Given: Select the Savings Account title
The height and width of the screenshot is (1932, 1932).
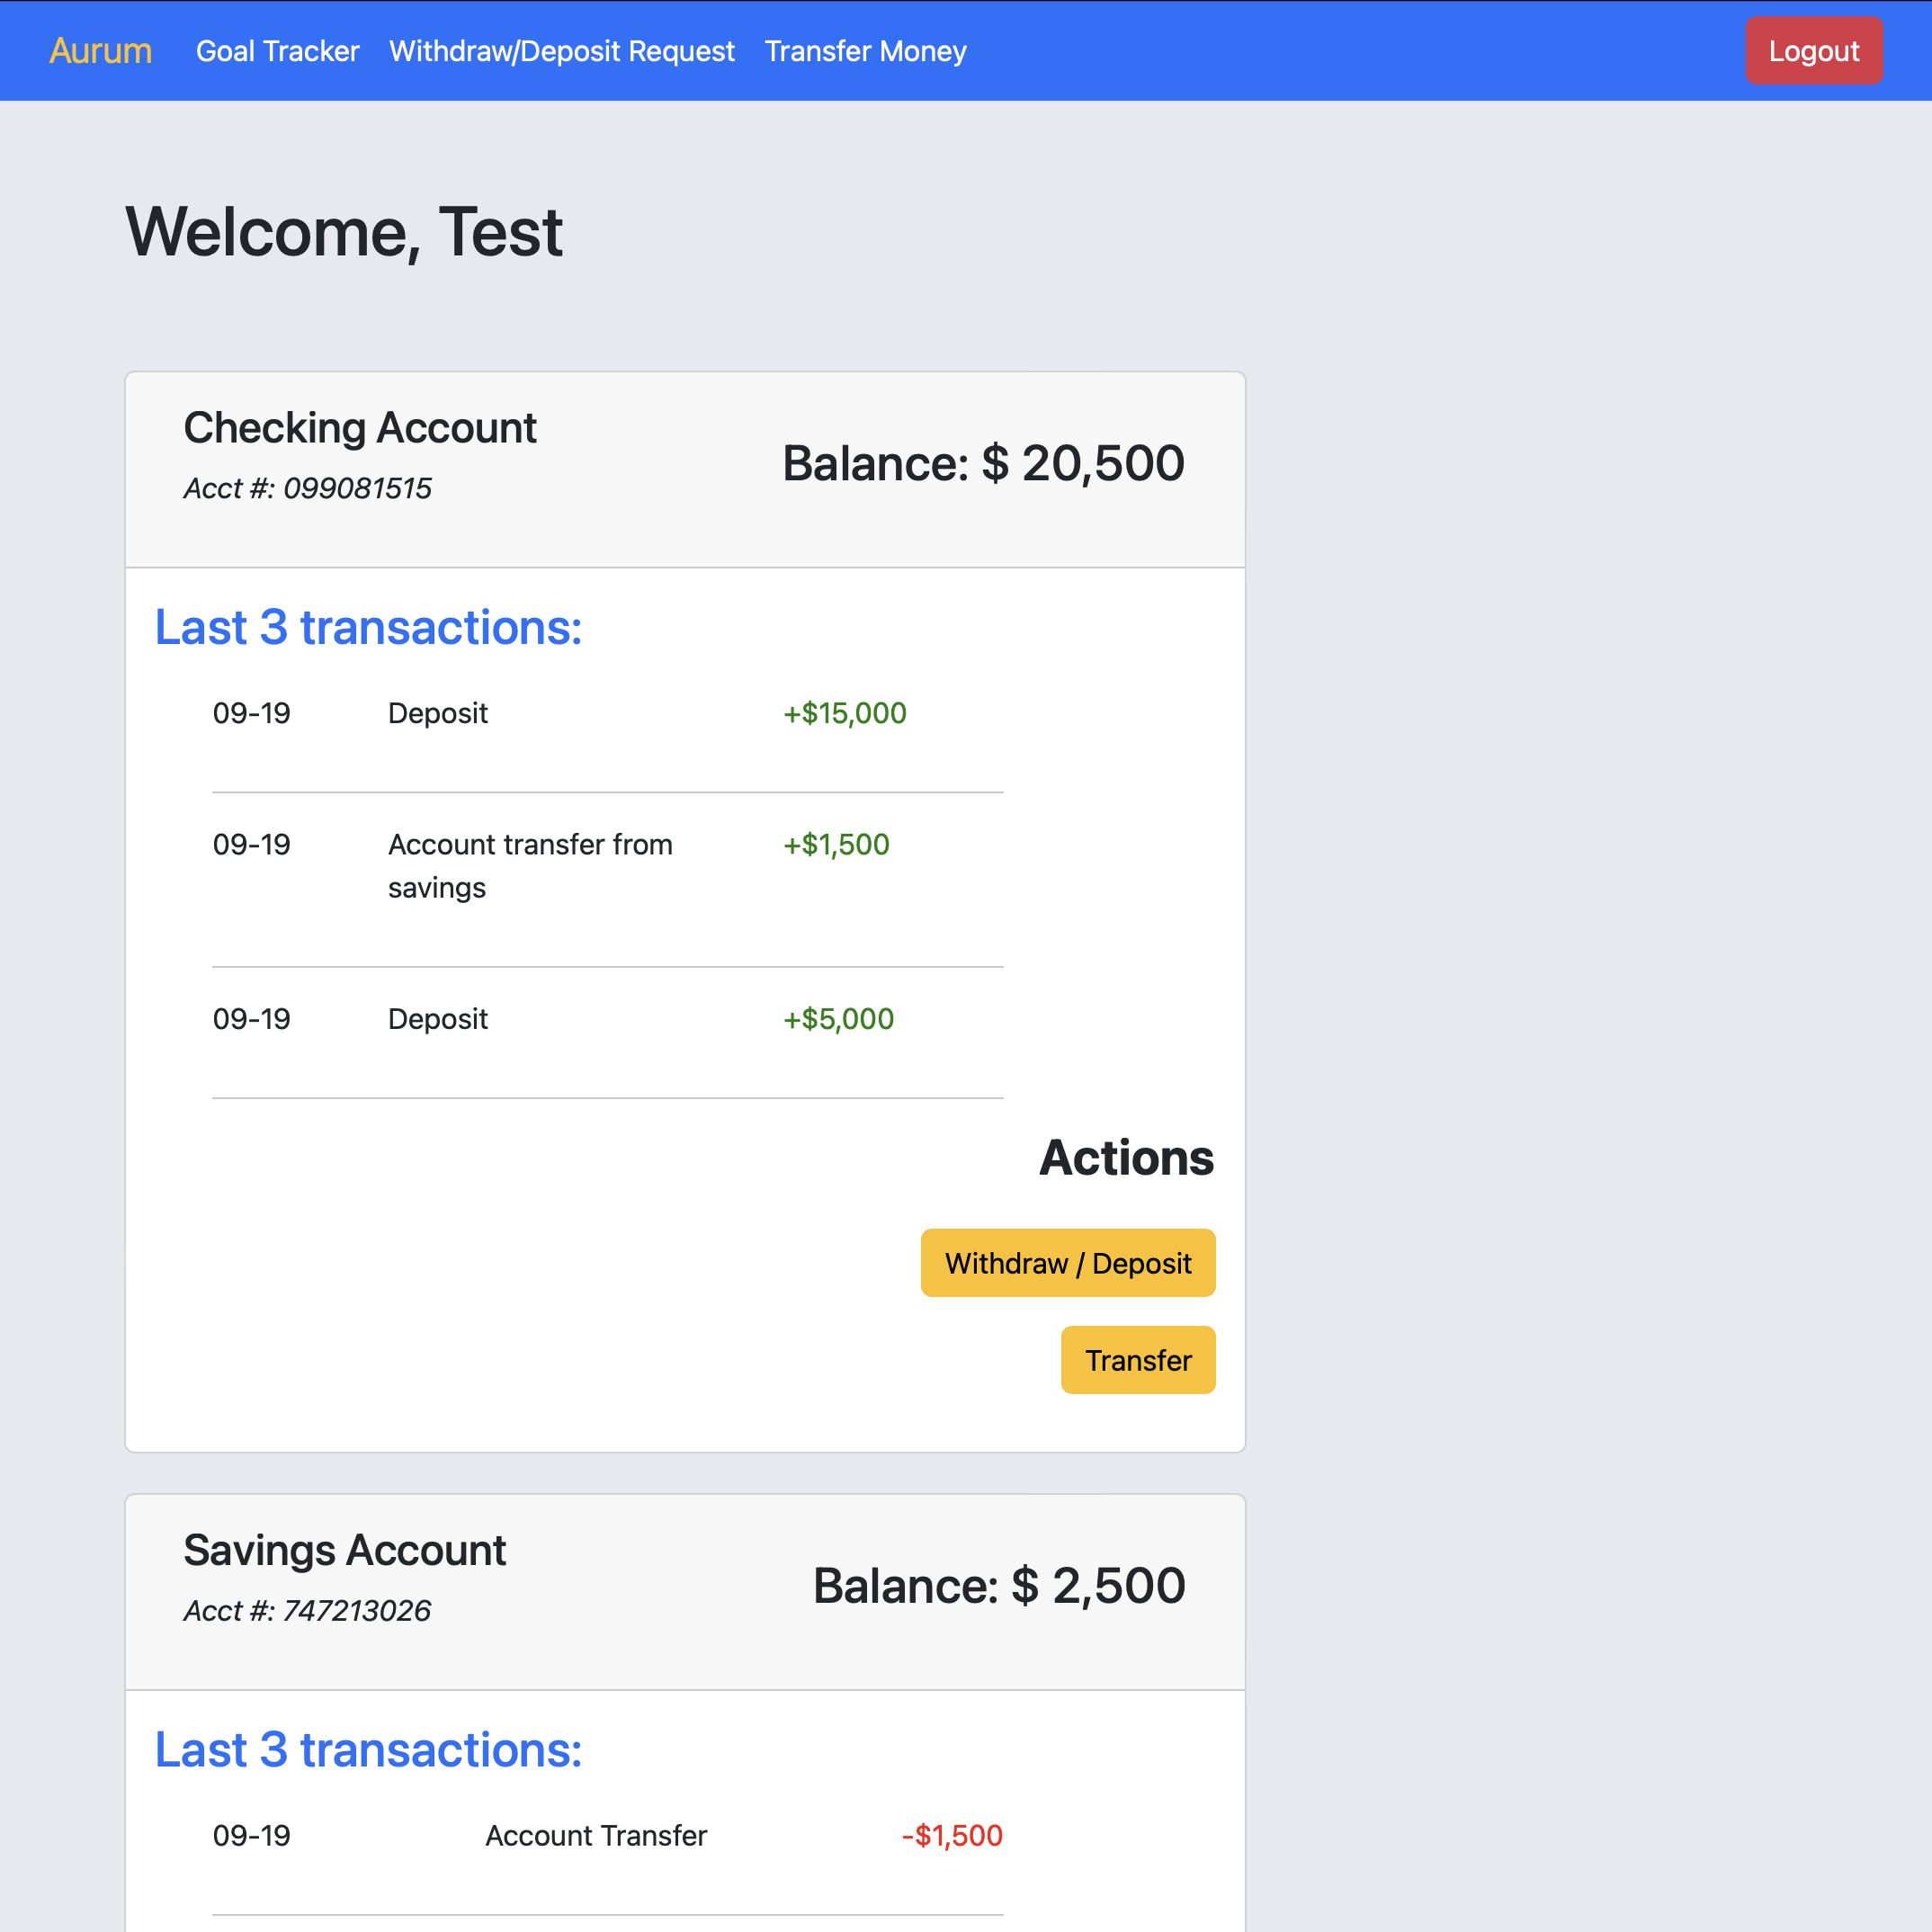Looking at the screenshot, I should [344, 1551].
